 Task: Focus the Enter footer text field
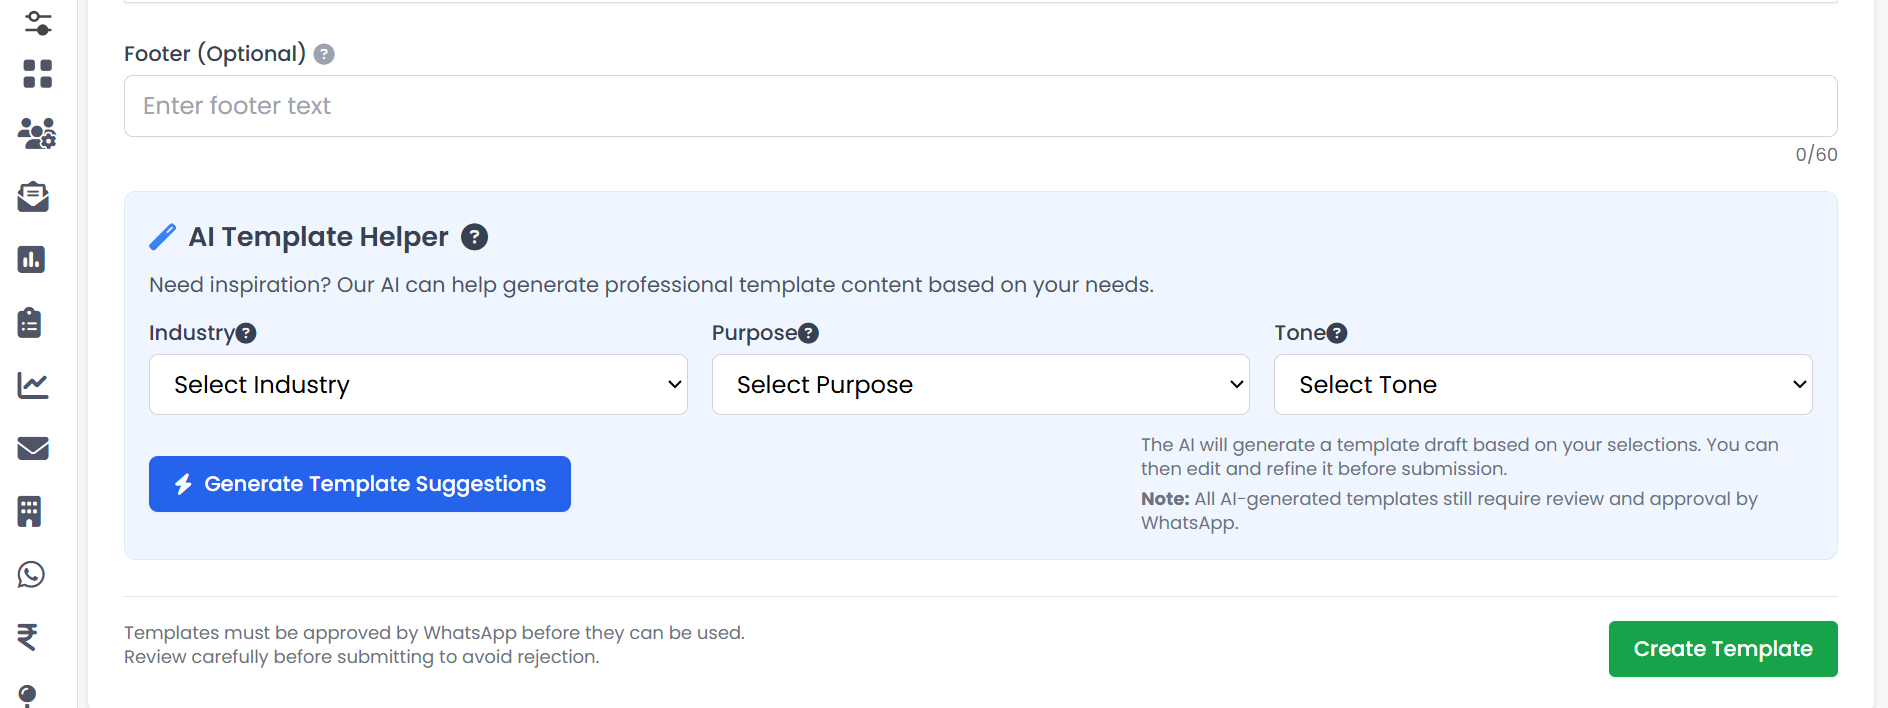tap(980, 106)
